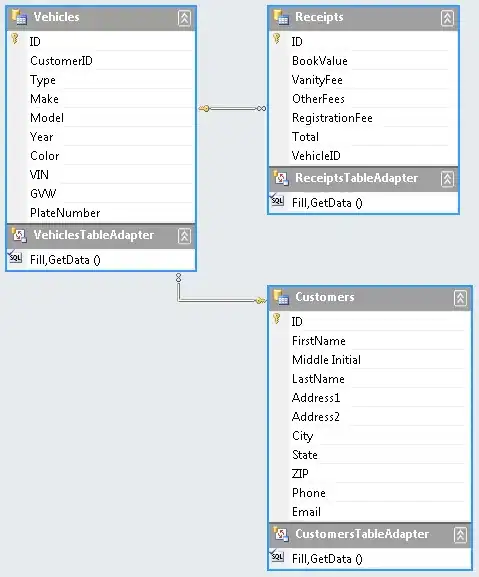Collapse the CustomersTableAdapter section
This screenshot has width=479, height=577.
460,535
